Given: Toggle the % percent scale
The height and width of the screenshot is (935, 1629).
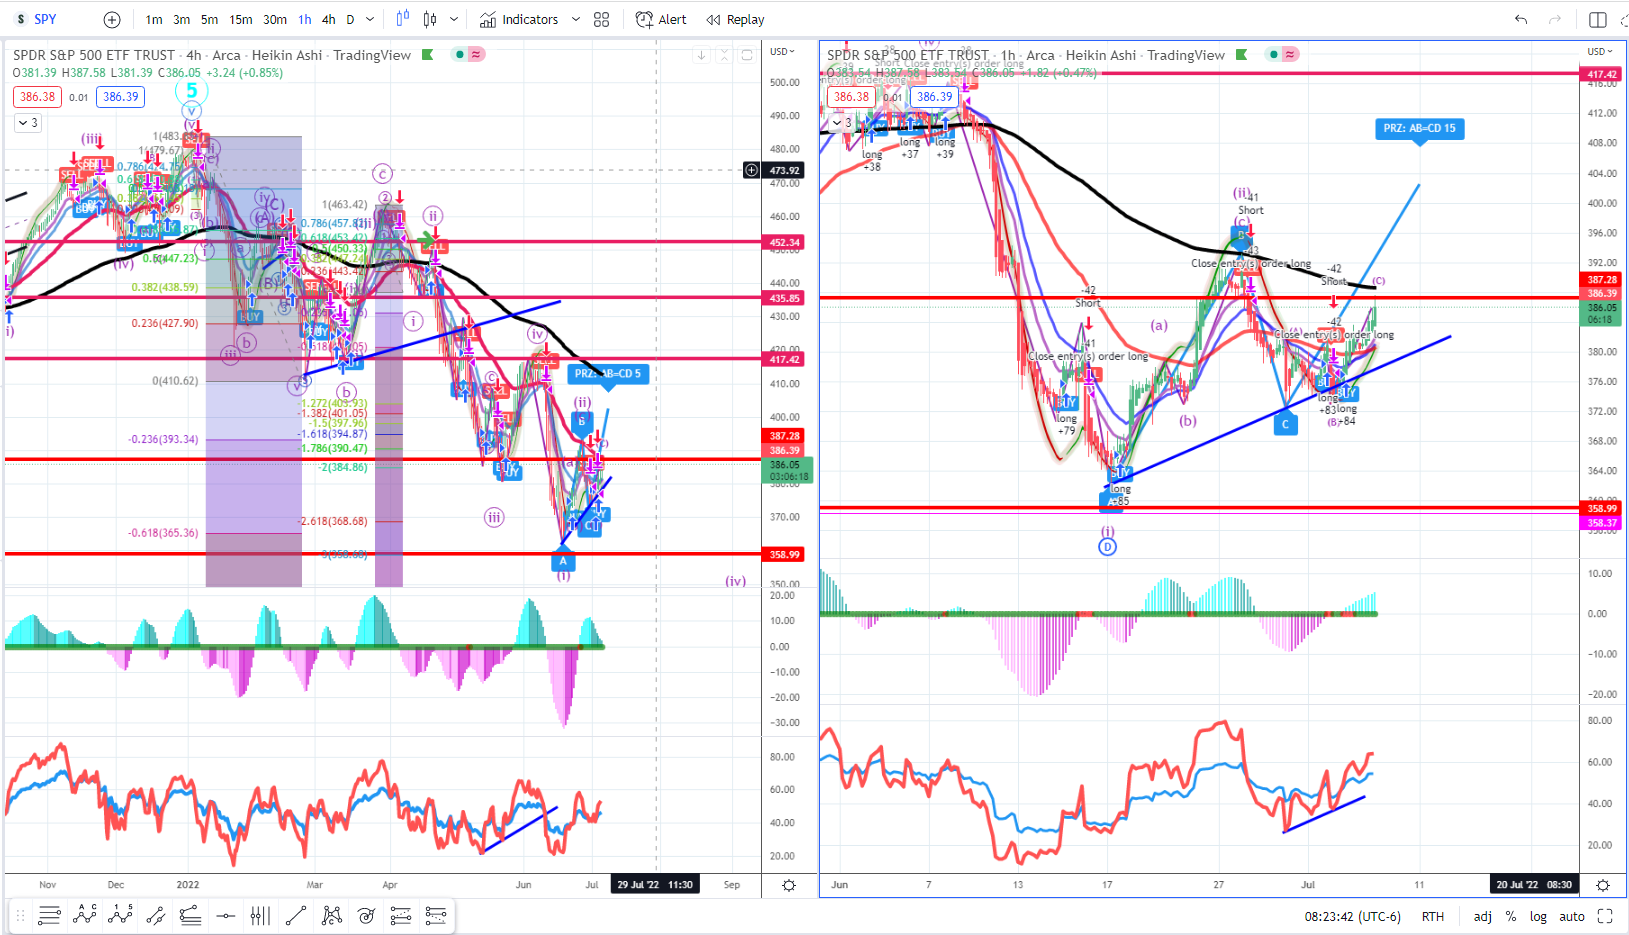Looking at the screenshot, I should tap(1511, 916).
